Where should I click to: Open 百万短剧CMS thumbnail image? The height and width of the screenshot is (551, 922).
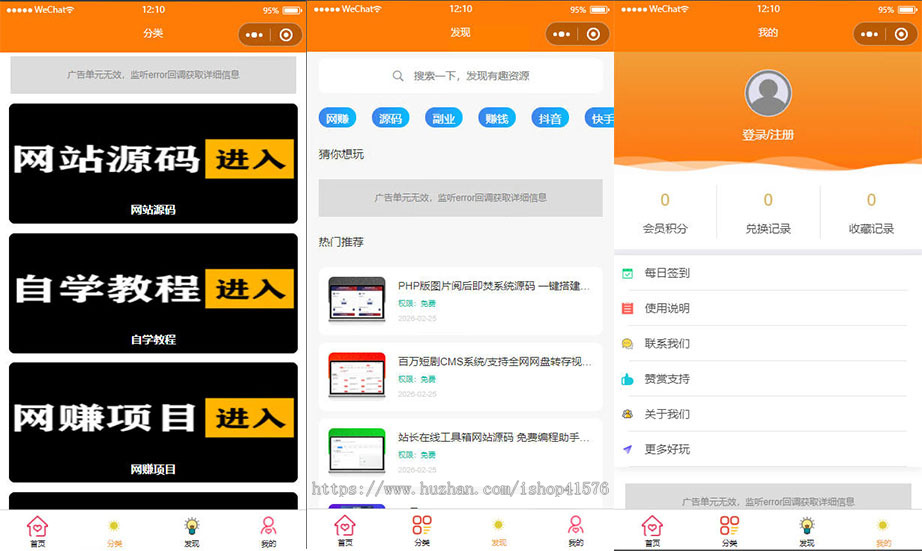[x=356, y=375]
